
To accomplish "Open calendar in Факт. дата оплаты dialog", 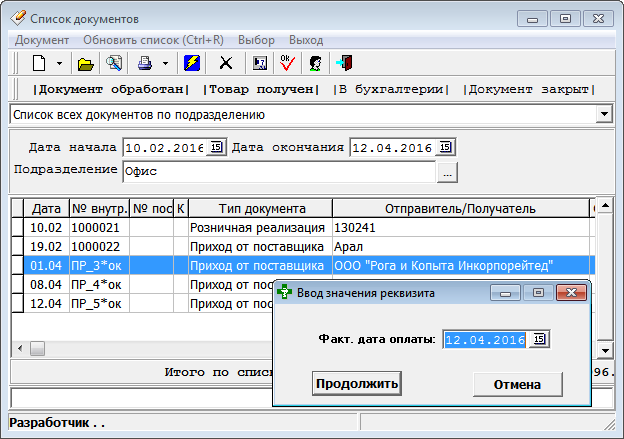I will click(539, 339).
